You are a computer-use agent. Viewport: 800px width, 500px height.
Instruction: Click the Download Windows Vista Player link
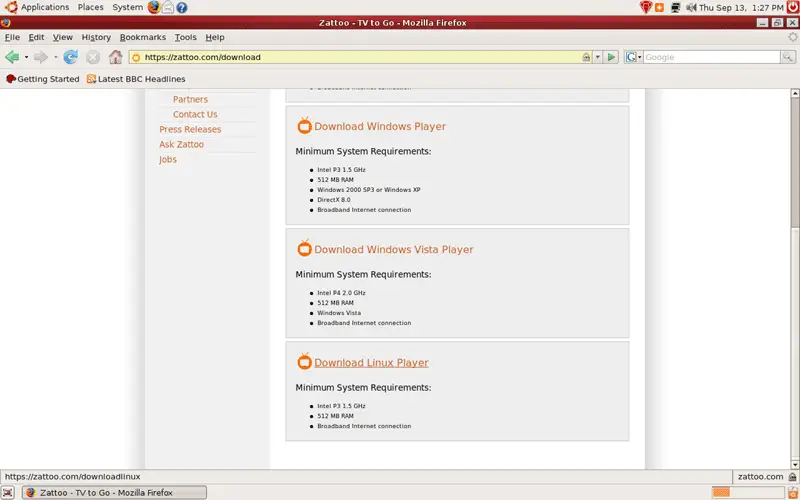click(x=394, y=249)
